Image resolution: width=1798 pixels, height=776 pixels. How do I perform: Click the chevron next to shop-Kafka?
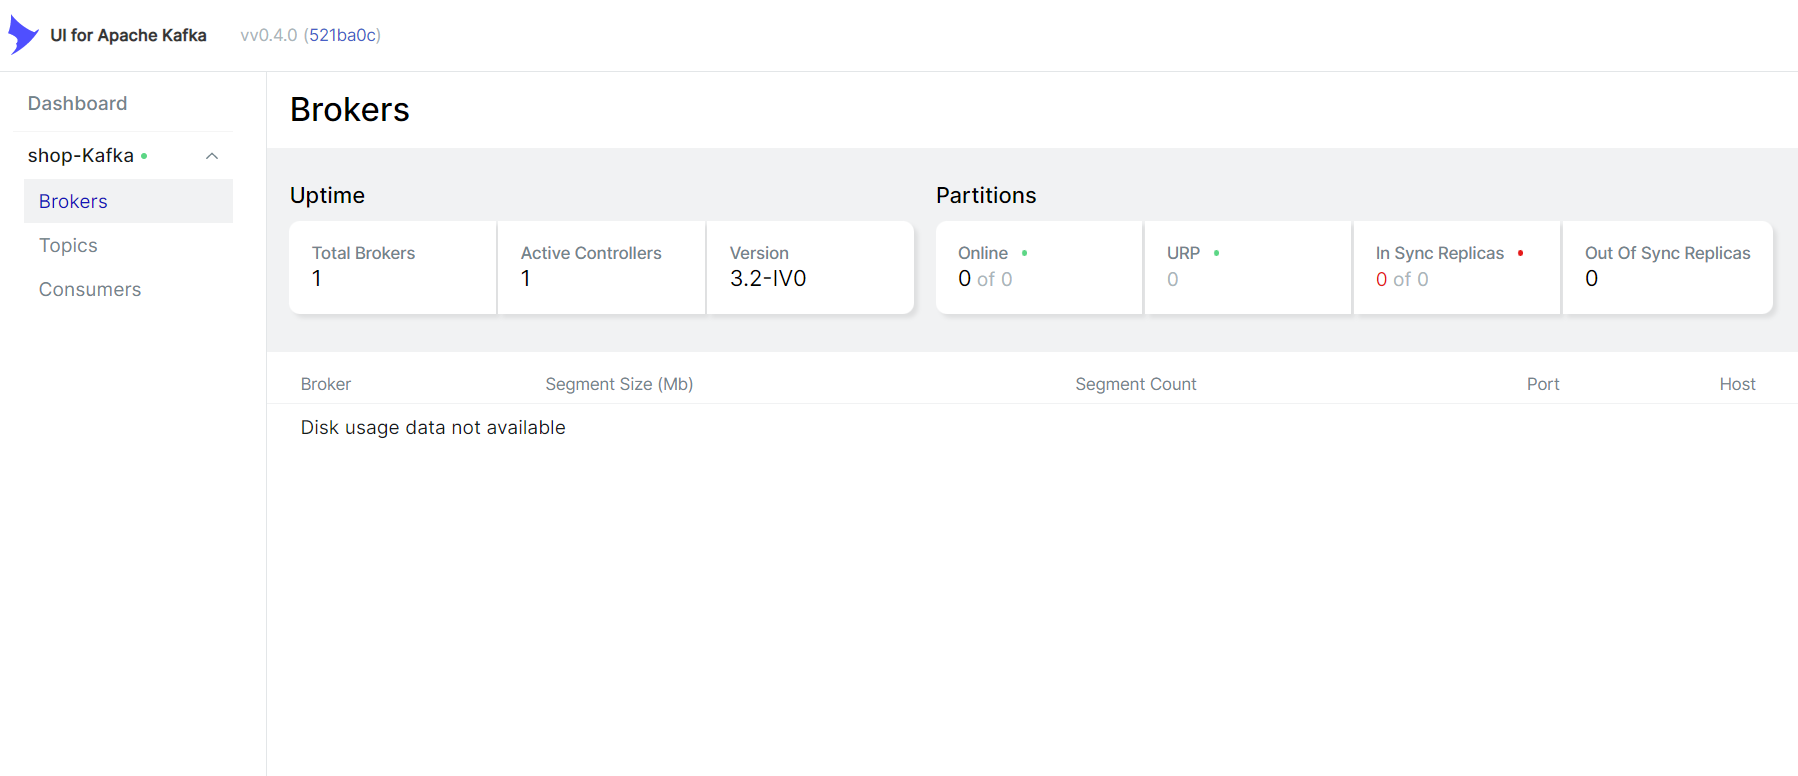pos(211,156)
